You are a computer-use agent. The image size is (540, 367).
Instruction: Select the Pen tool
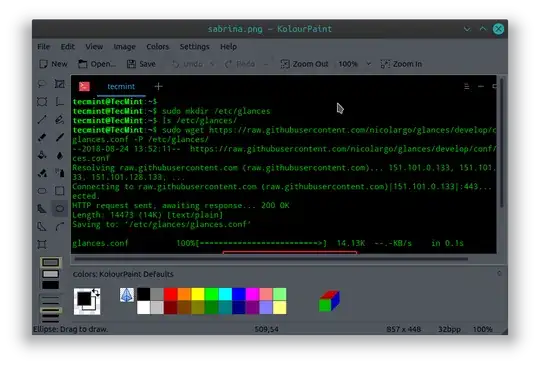click(x=60, y=119)
